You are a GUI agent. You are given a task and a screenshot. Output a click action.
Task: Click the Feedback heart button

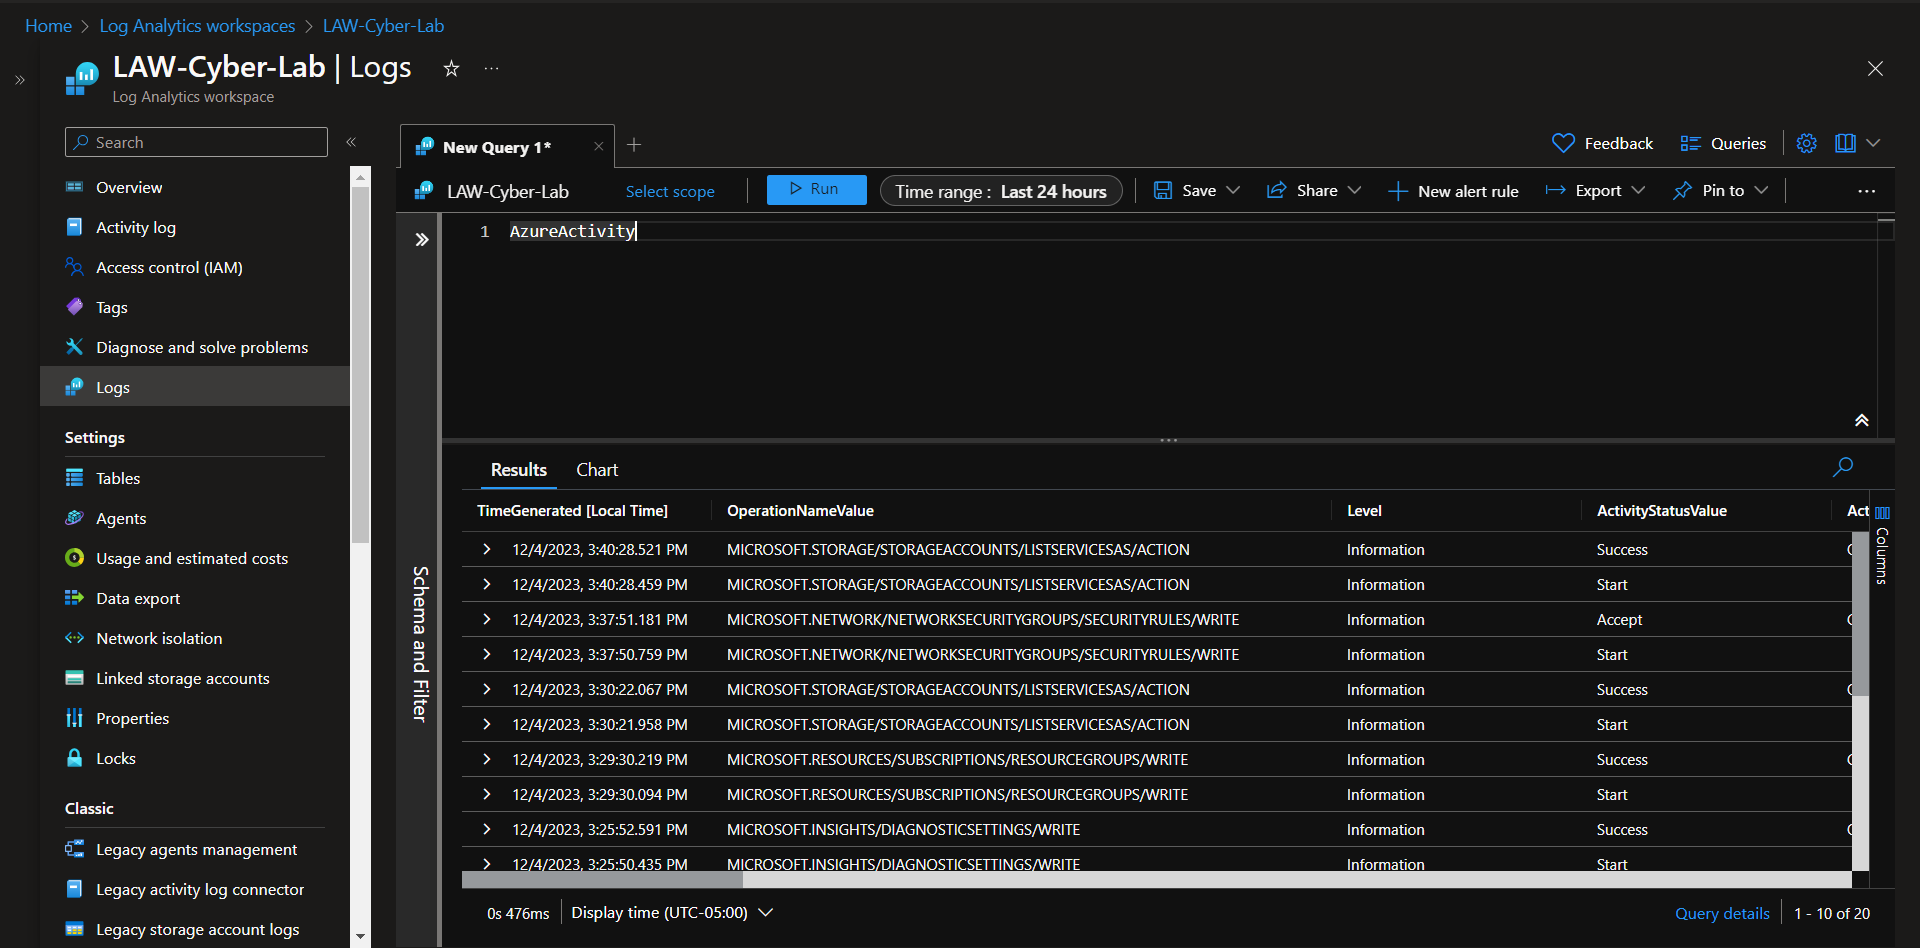(1602, 143)
